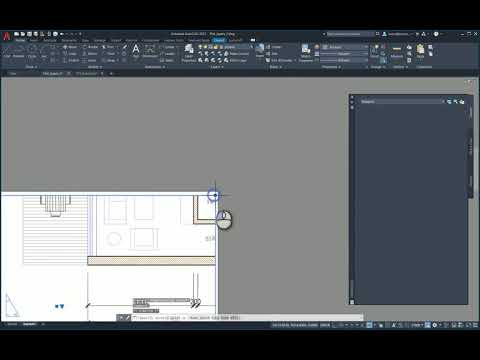Click the command line input field
Viewport: 480px width, 360px height.
(247, 318)
